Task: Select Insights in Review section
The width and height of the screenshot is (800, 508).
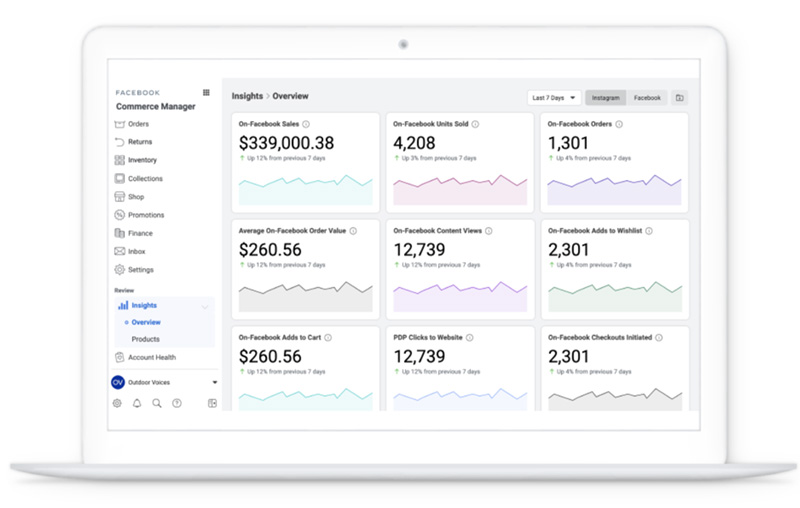Action: (144, 305)
